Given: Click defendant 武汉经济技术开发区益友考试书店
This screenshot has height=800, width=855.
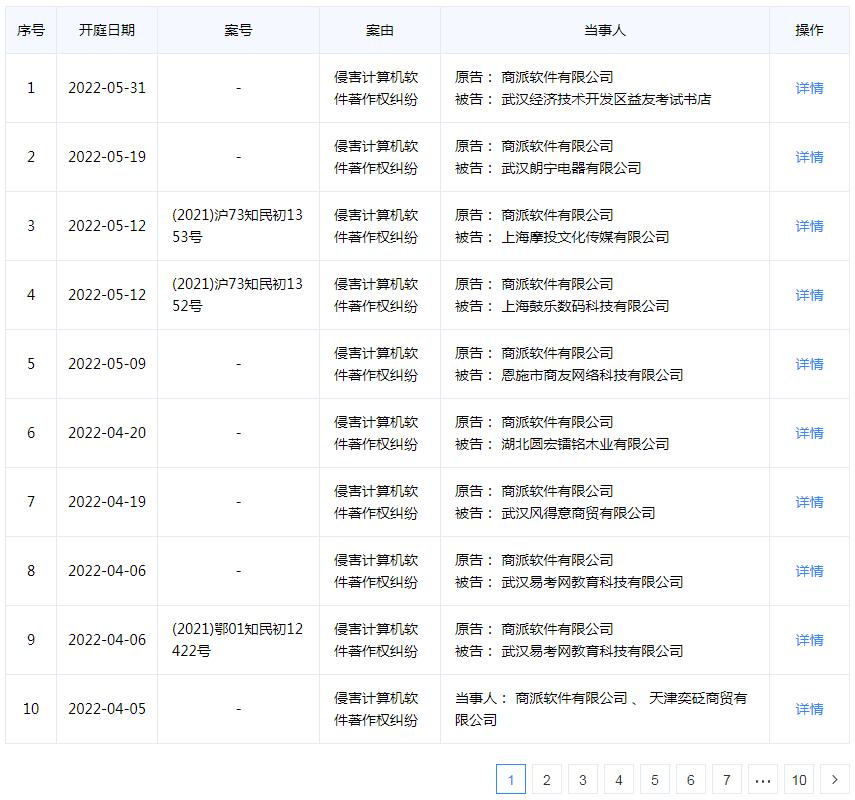Looking at the screenshot, I should [x=606, y=99].
